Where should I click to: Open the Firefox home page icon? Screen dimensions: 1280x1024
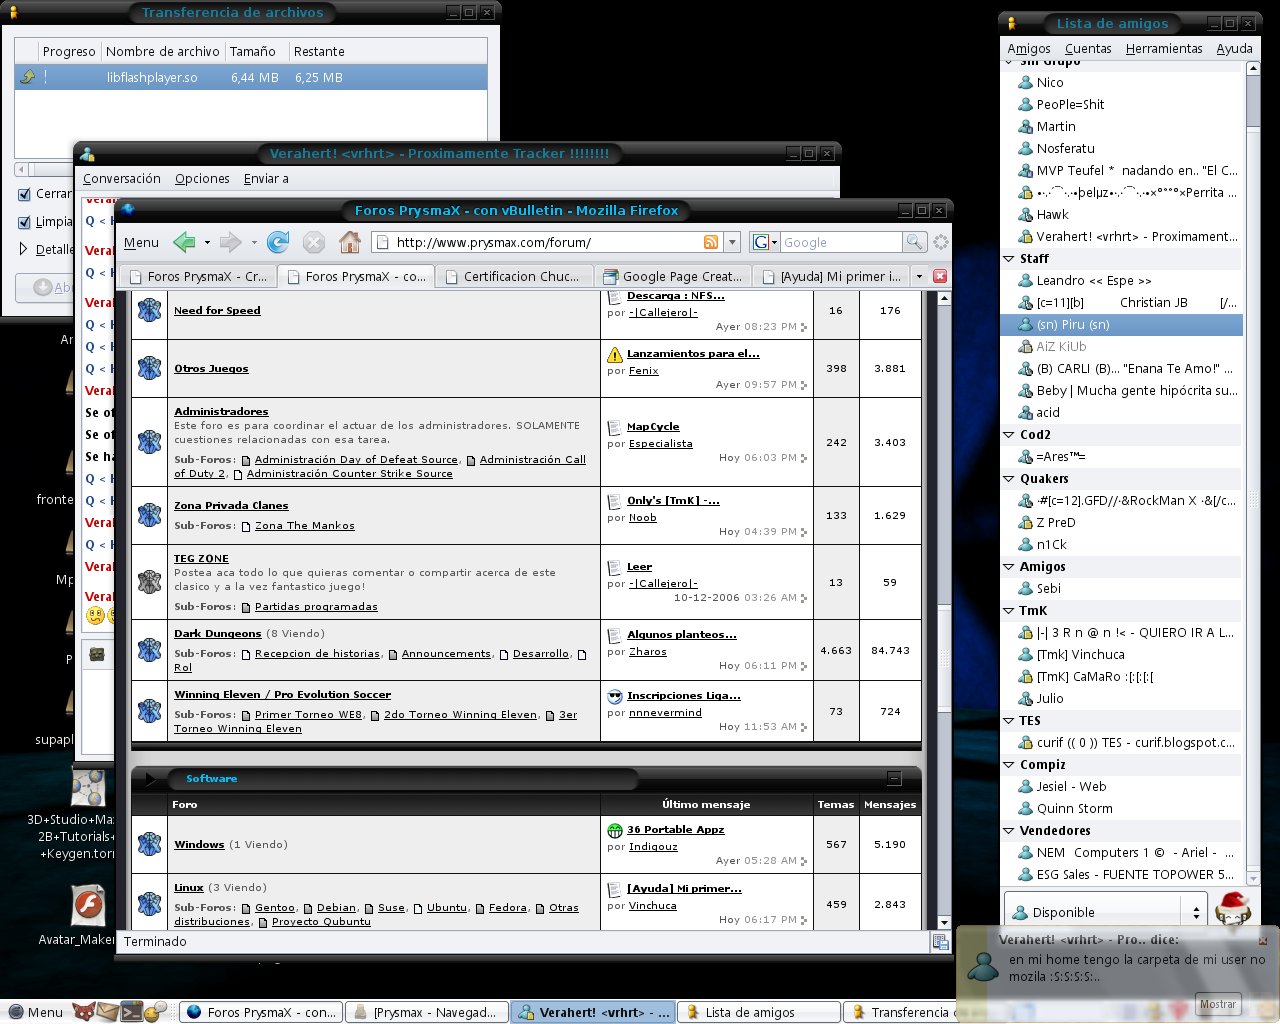(x=350, y=242)
